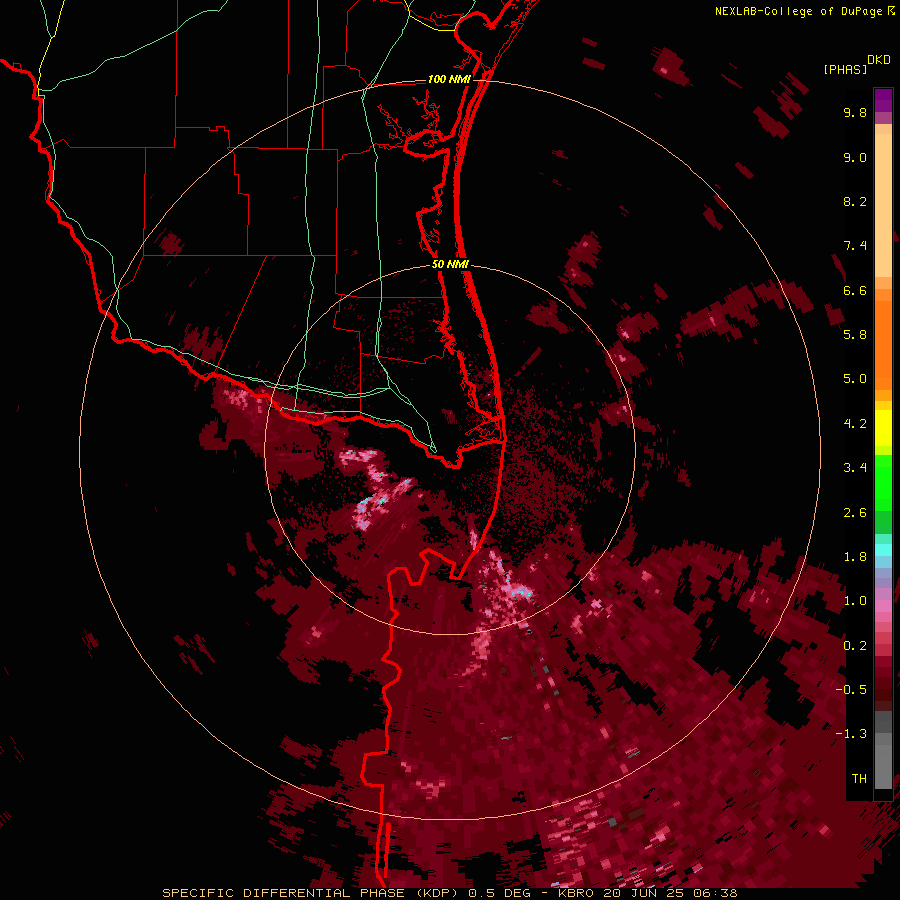Click the 0.2 legend value
Screen dimensions: 900x900
(855, 646)
